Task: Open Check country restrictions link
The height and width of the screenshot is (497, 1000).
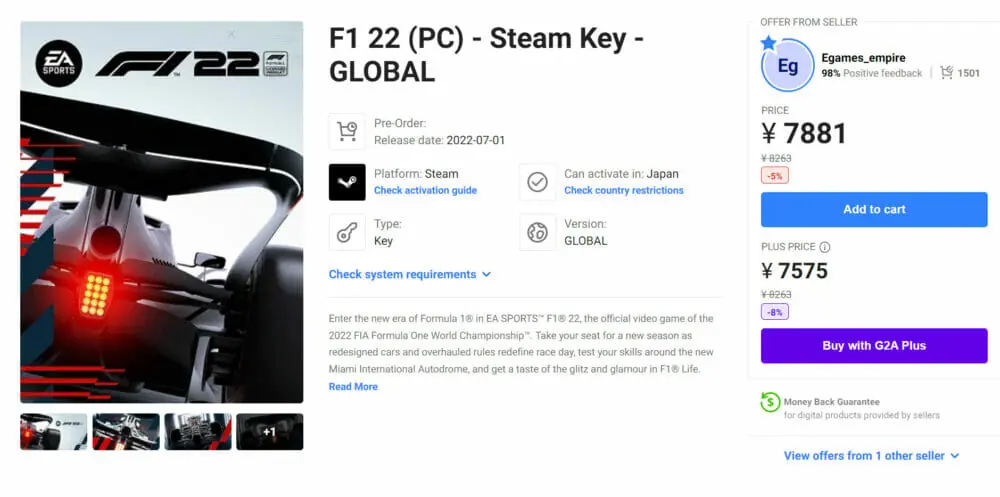Action: point(624,190)
